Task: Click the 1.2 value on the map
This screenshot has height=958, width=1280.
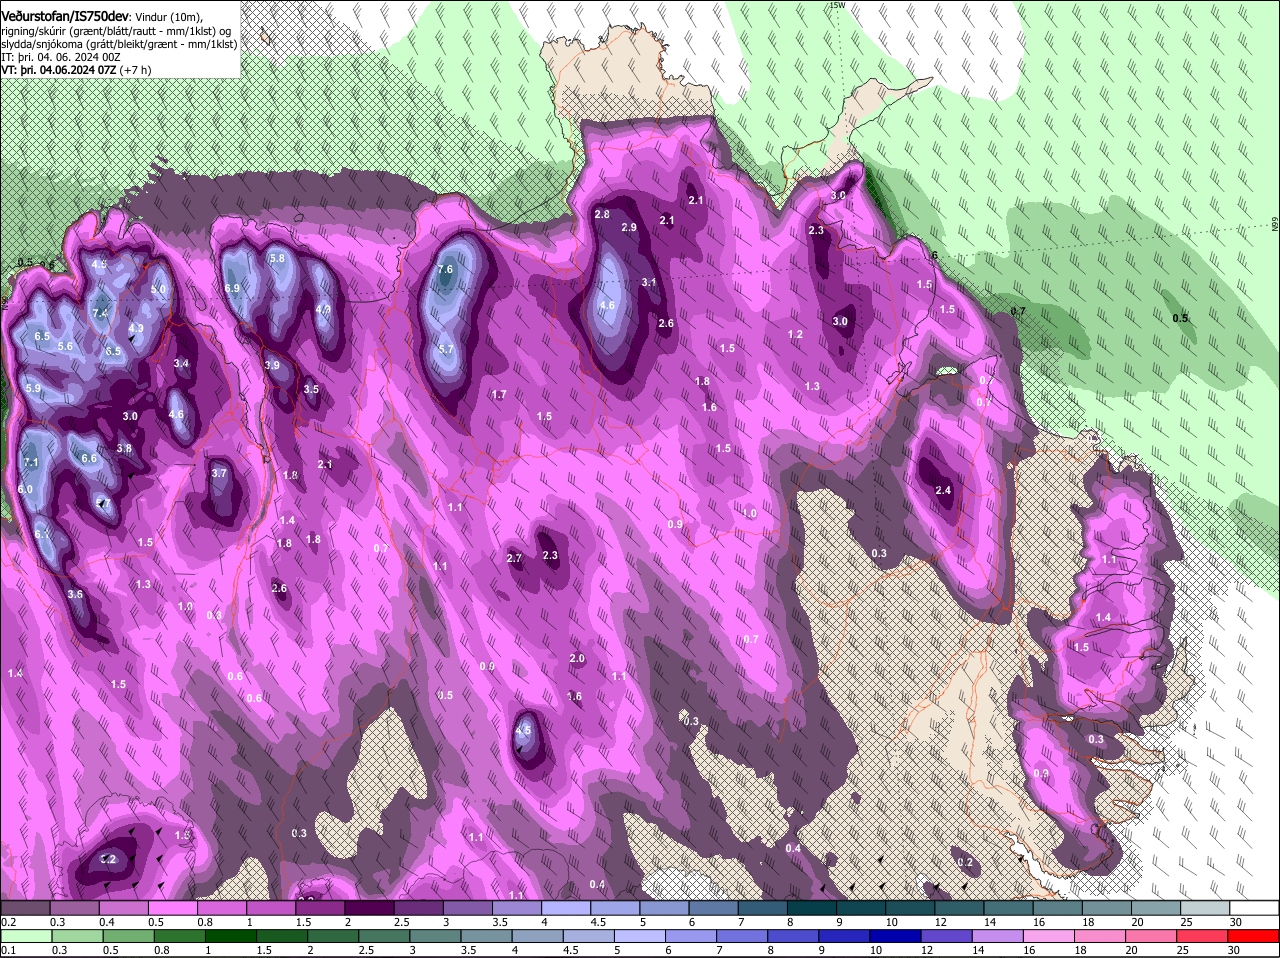Action: point(796,335)
